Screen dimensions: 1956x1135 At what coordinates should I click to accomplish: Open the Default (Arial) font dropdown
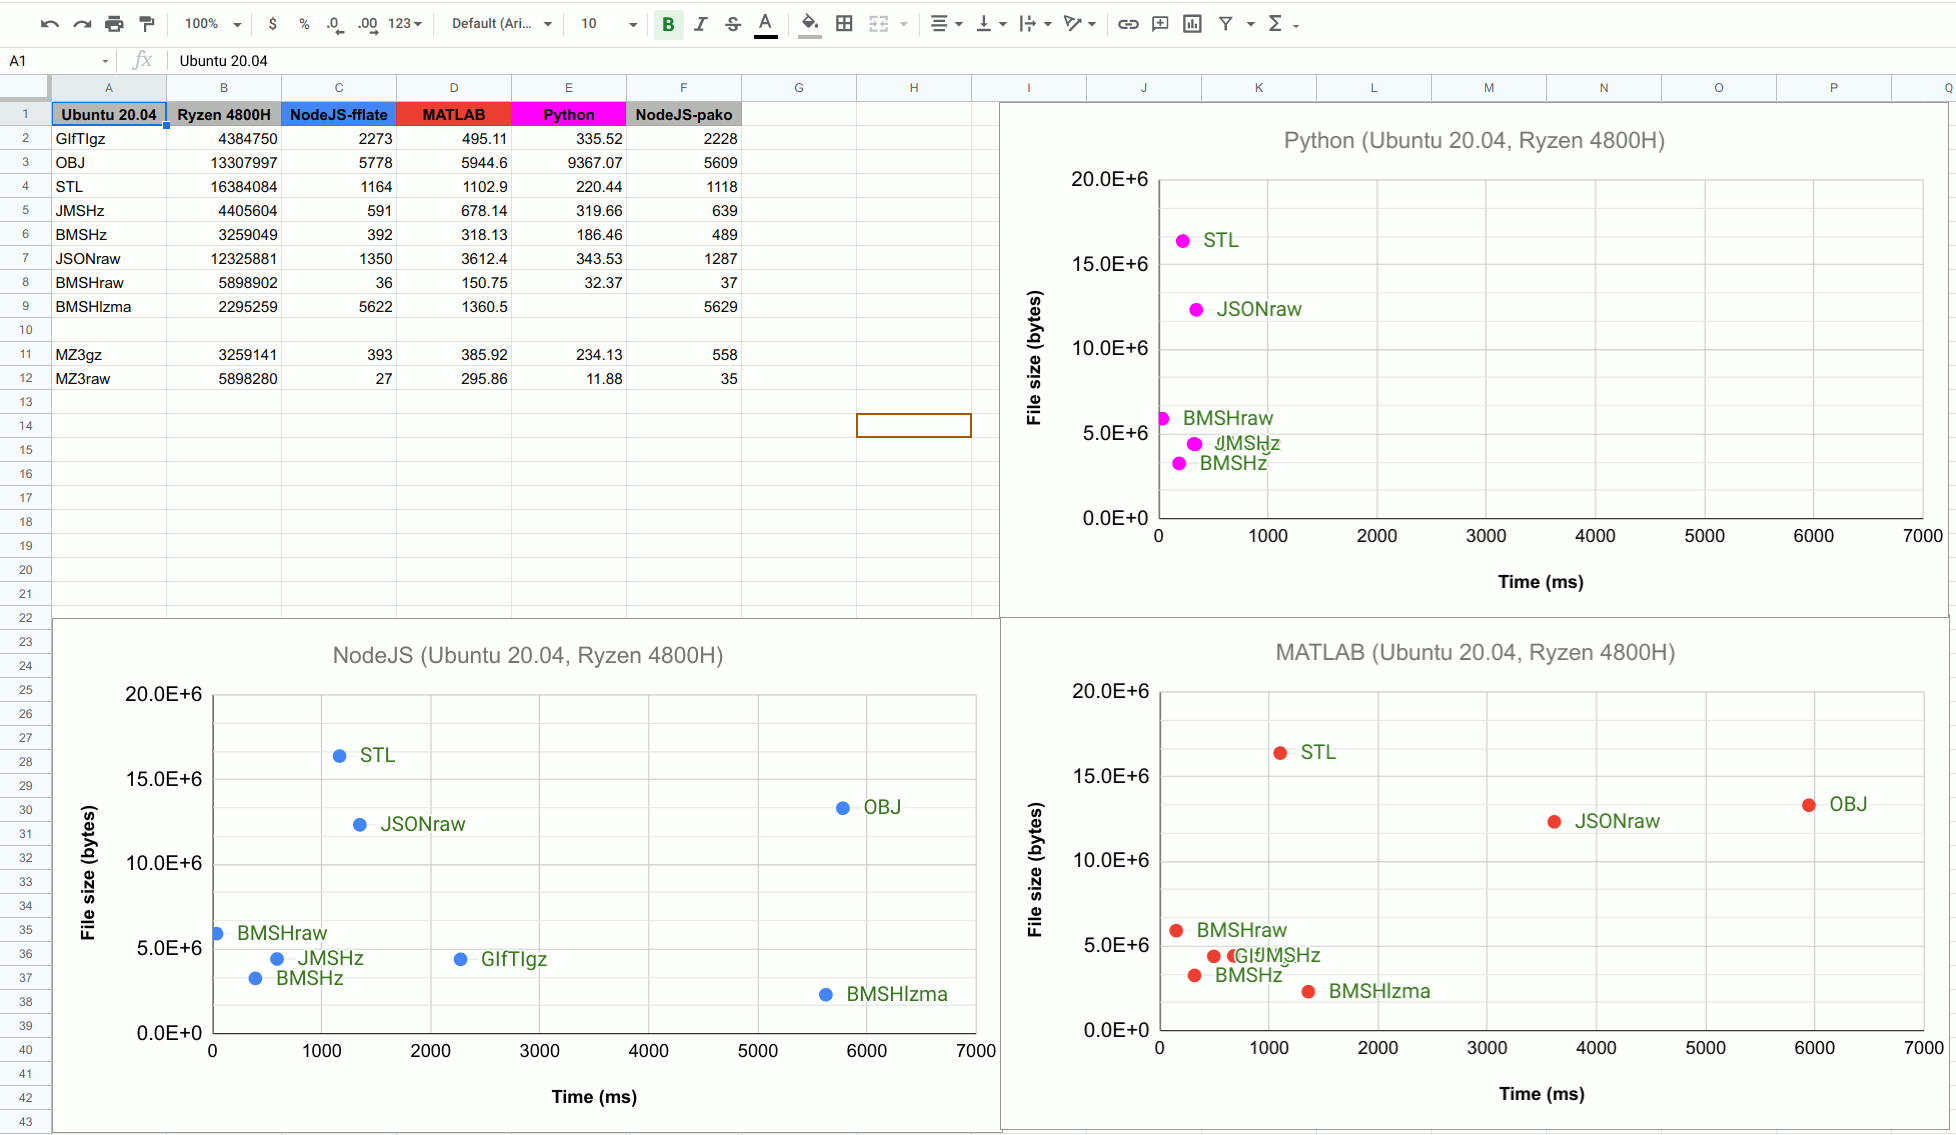(501, 24)
